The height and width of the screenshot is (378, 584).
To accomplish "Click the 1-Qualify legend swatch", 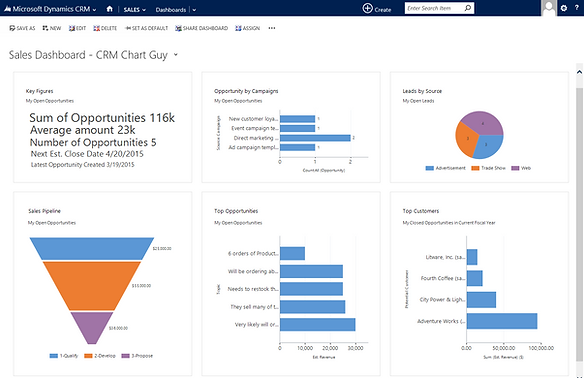I will click(54, 356).
